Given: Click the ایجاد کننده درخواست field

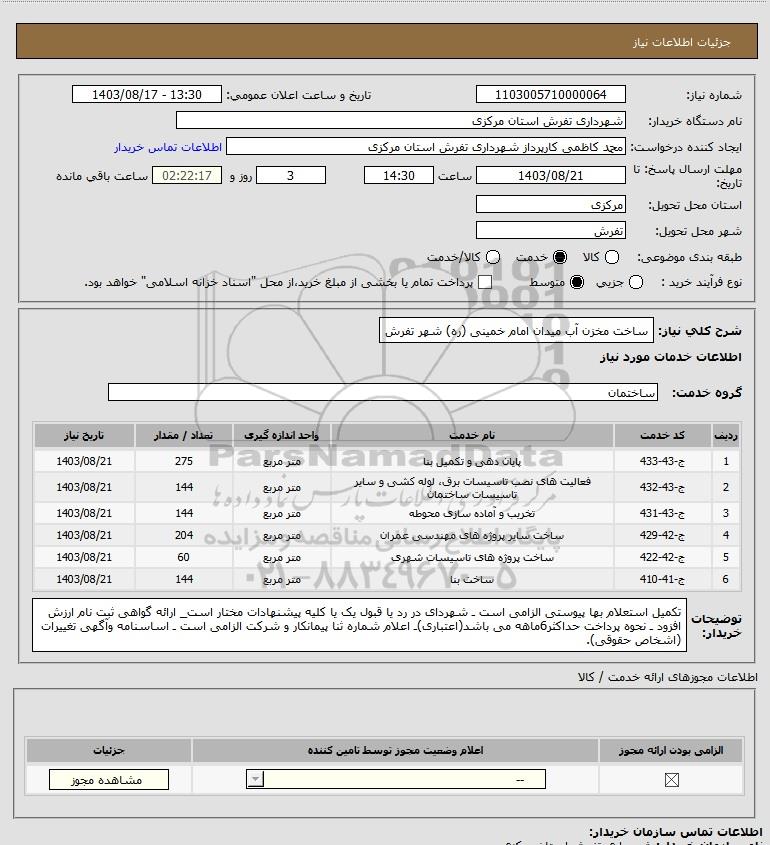Looking at the screenshot, I should (x=426, y=147).
